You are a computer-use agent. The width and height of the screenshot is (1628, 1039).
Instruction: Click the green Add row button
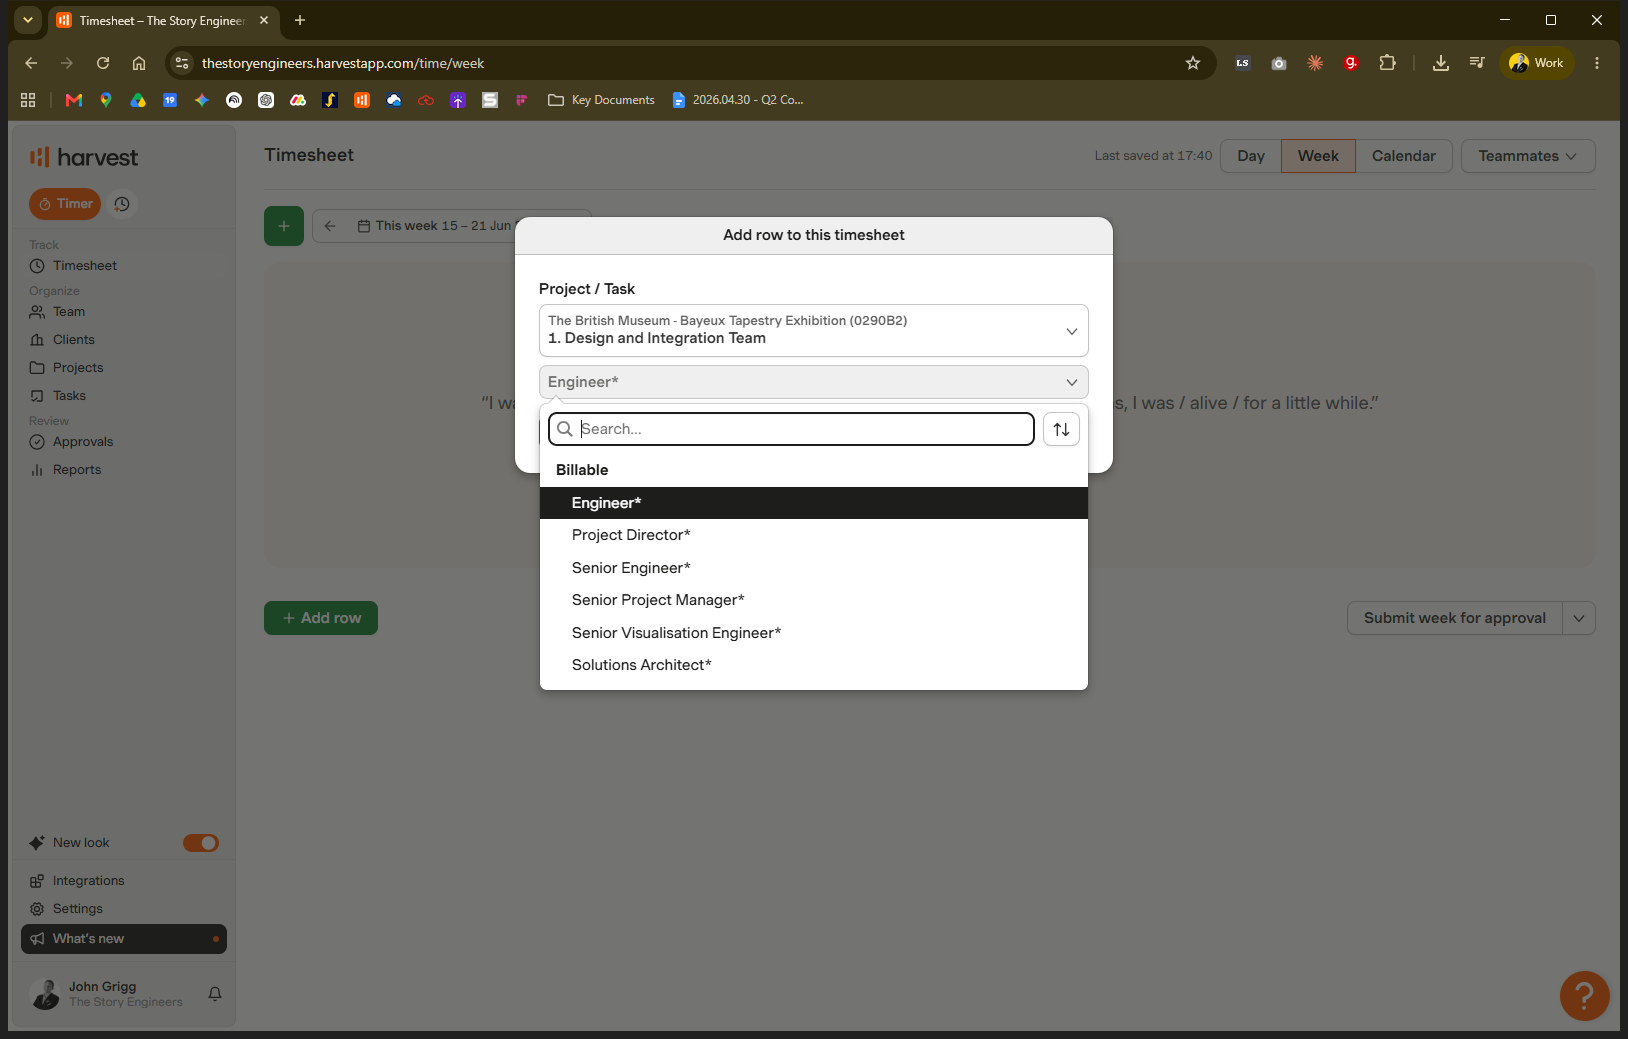[x=321, y=618]
